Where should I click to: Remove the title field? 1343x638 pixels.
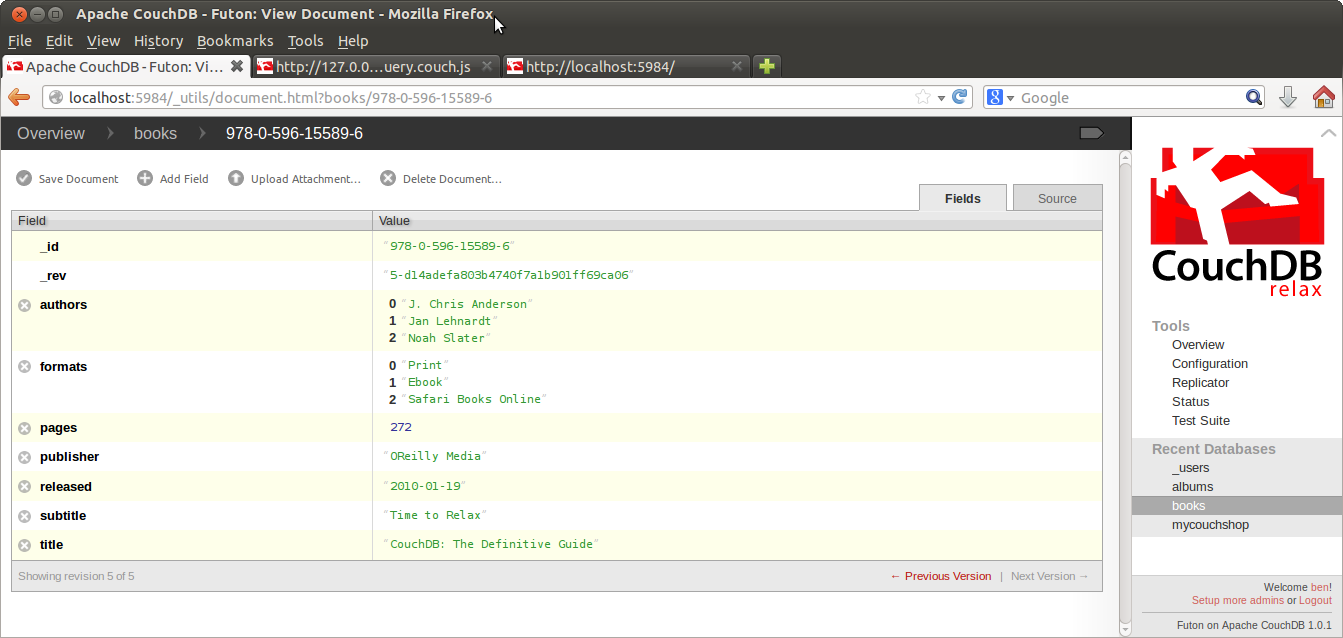pyautogui.click(x=25, y=545)
